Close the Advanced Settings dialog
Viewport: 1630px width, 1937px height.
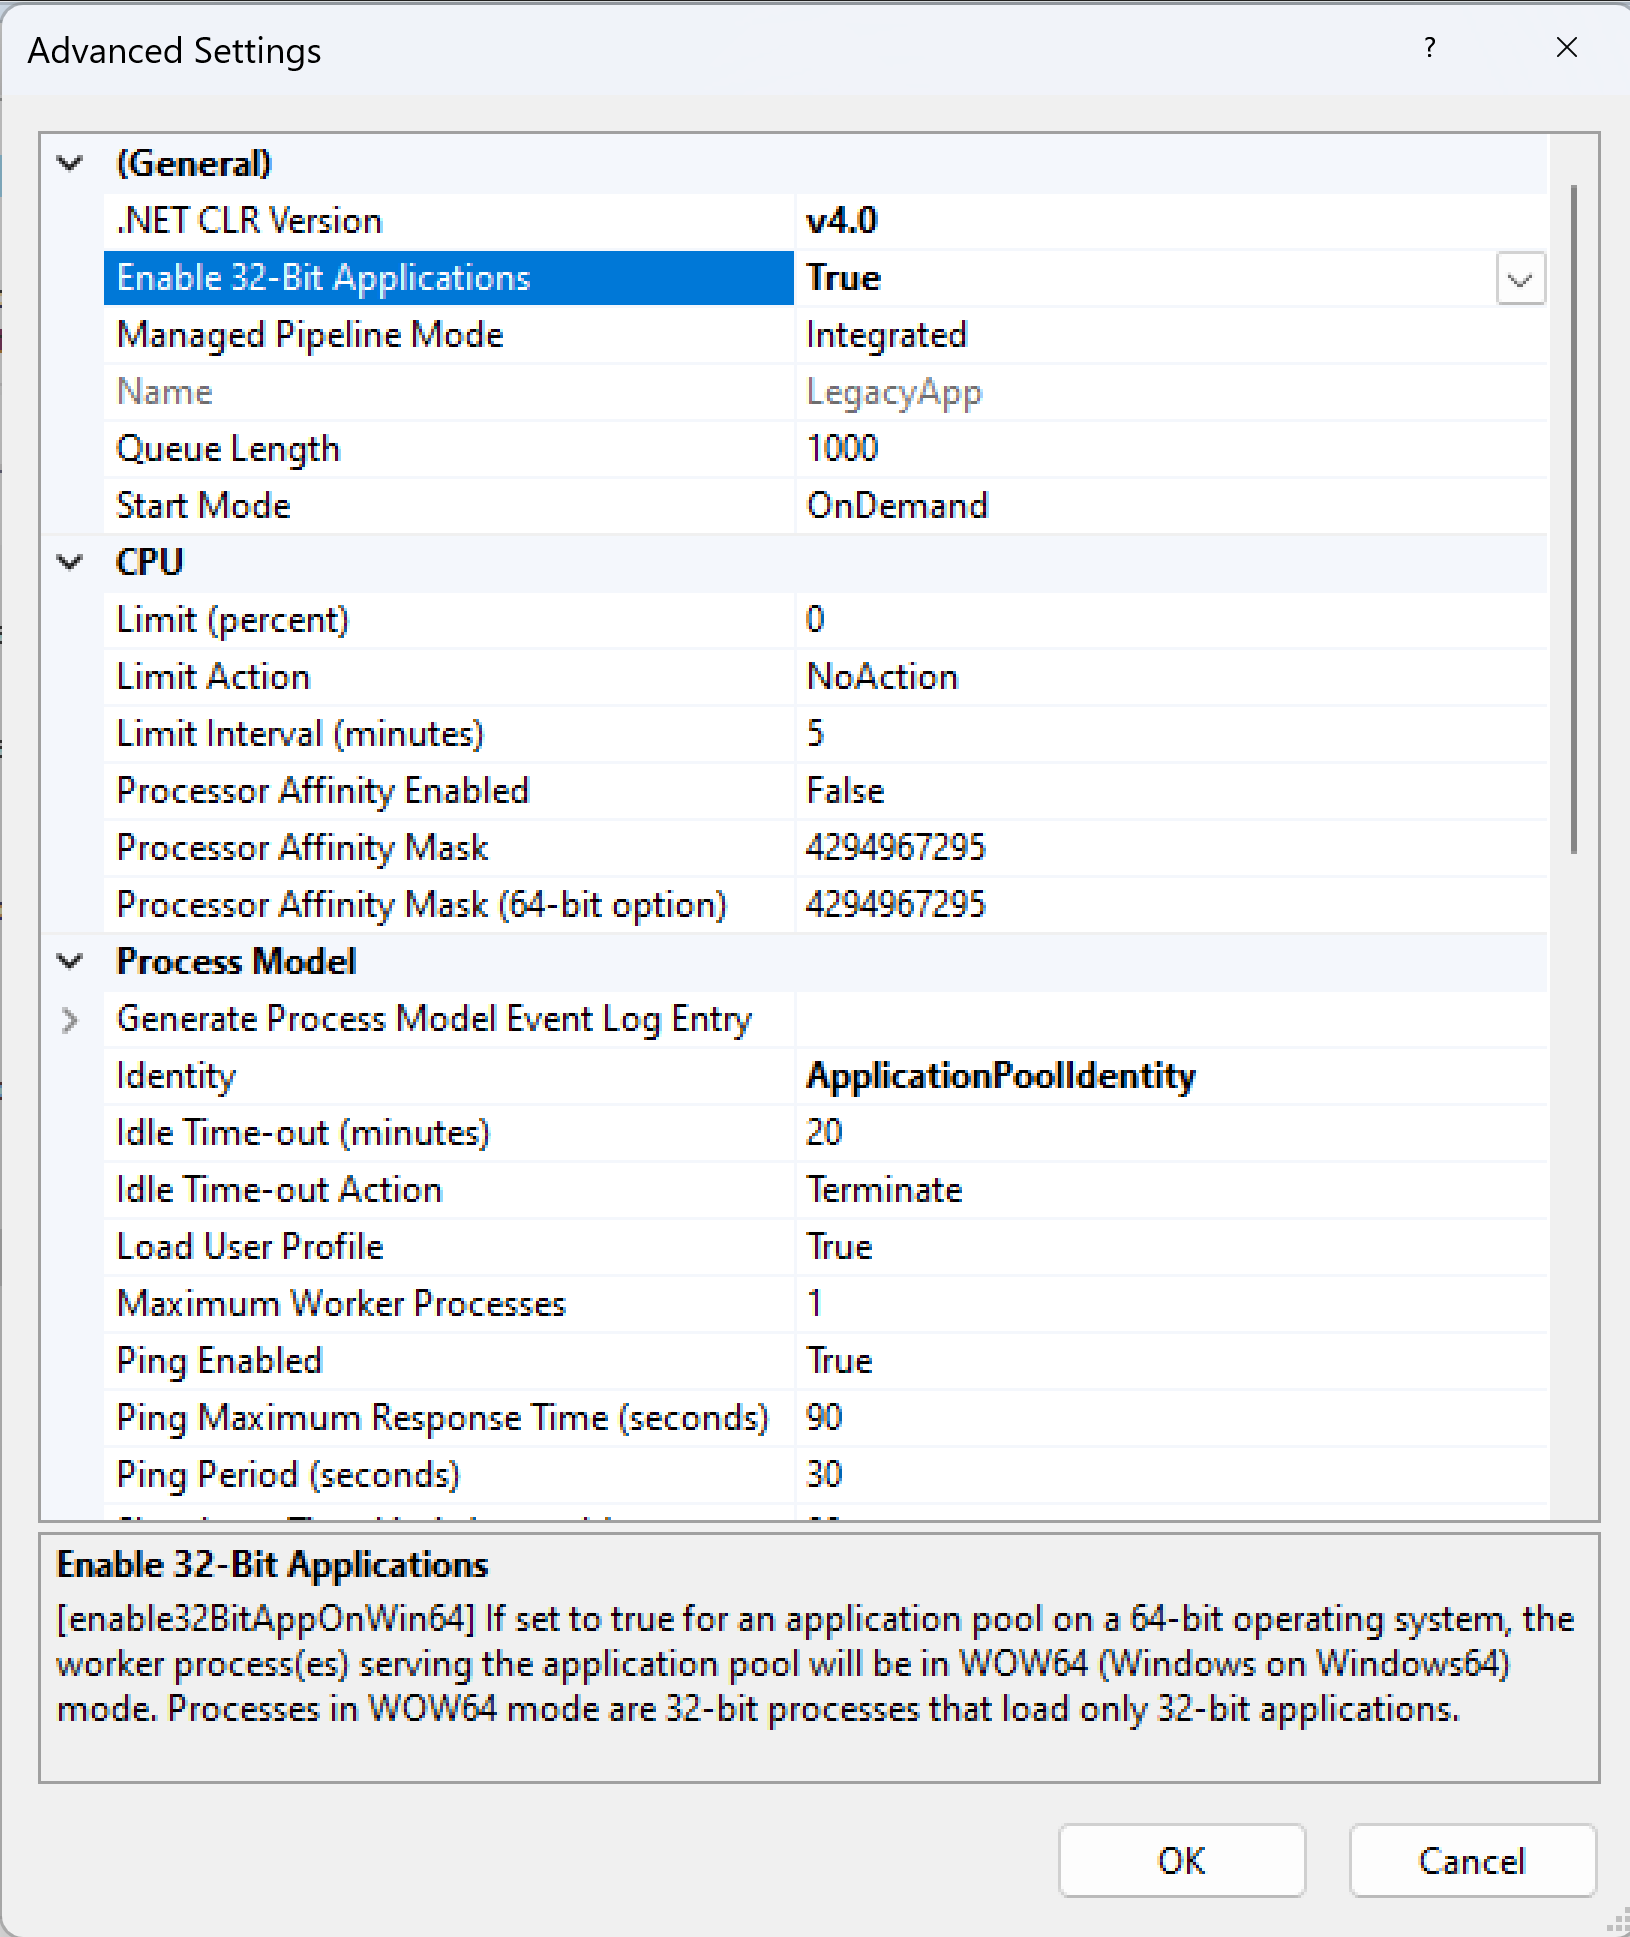click(1567, 48)
